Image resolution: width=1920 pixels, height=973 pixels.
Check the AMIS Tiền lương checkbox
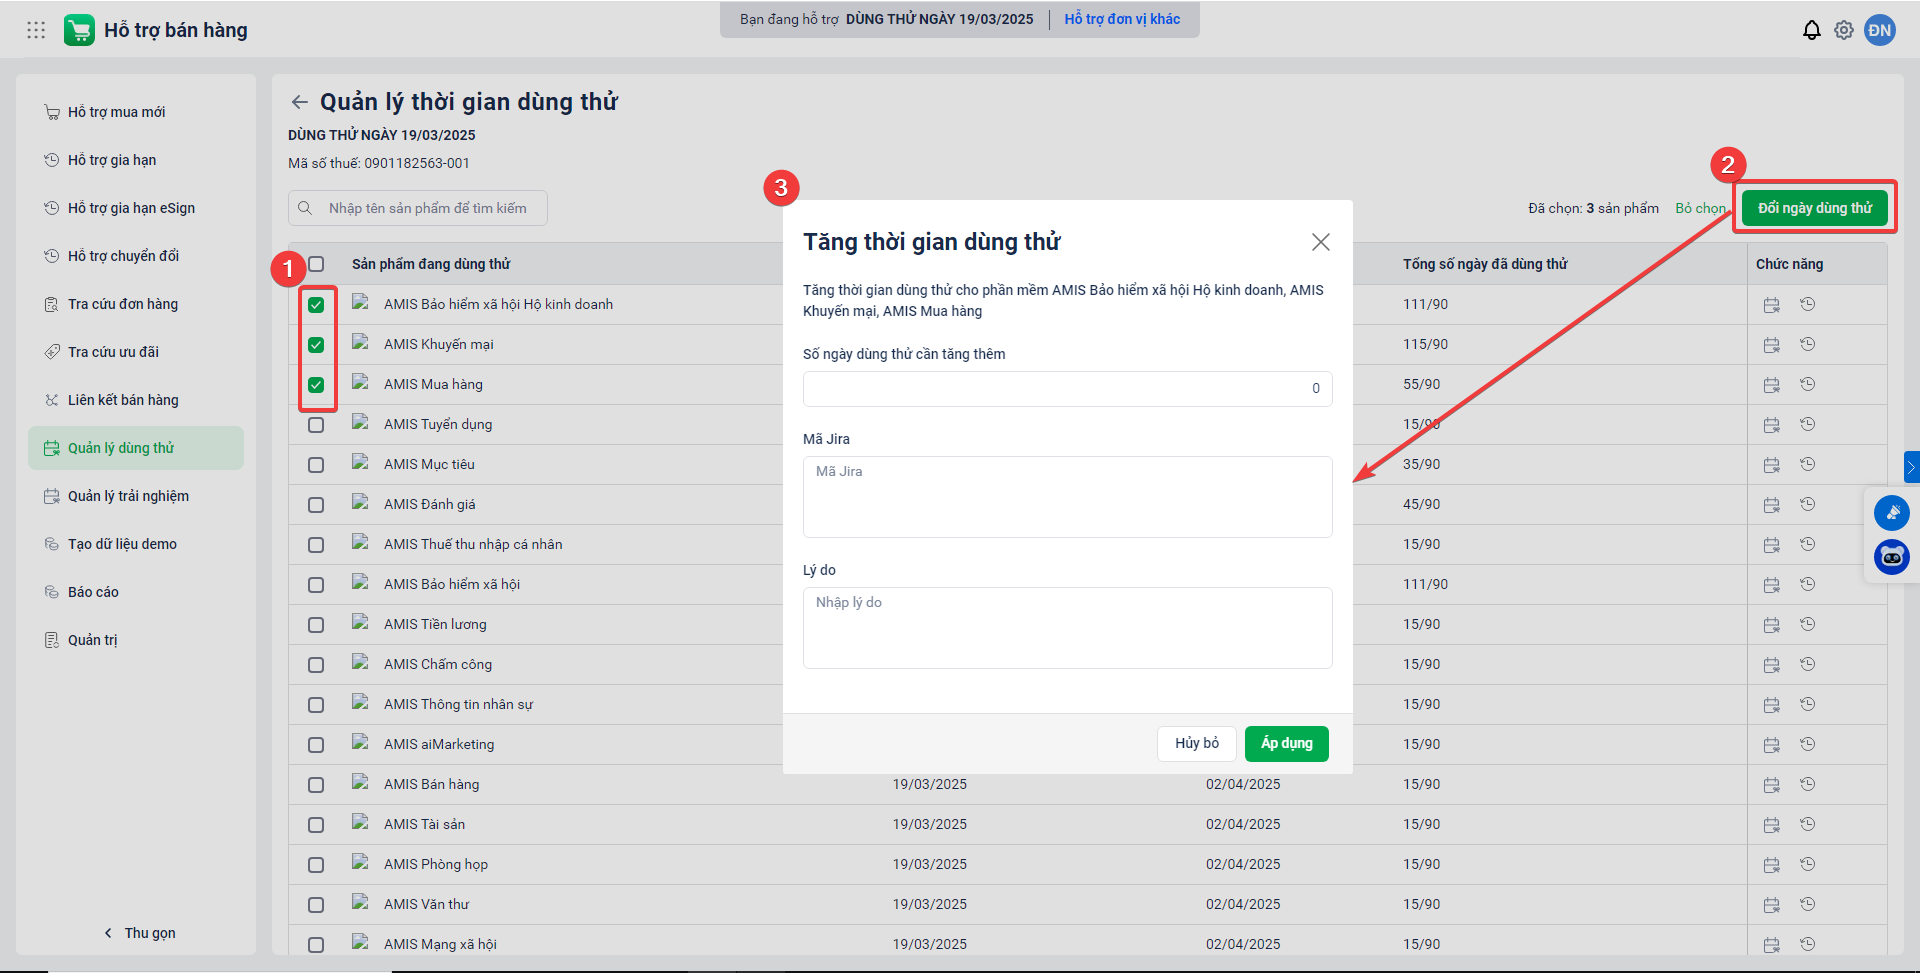tap(316, 625)
